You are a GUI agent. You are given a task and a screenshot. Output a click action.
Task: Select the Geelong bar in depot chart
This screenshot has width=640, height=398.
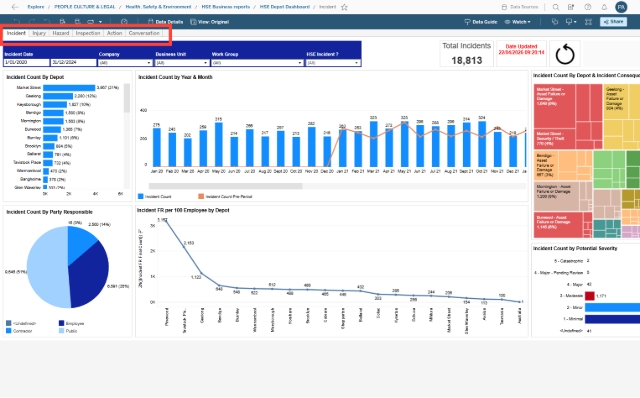pyautogui.click(x=58, y=96)
